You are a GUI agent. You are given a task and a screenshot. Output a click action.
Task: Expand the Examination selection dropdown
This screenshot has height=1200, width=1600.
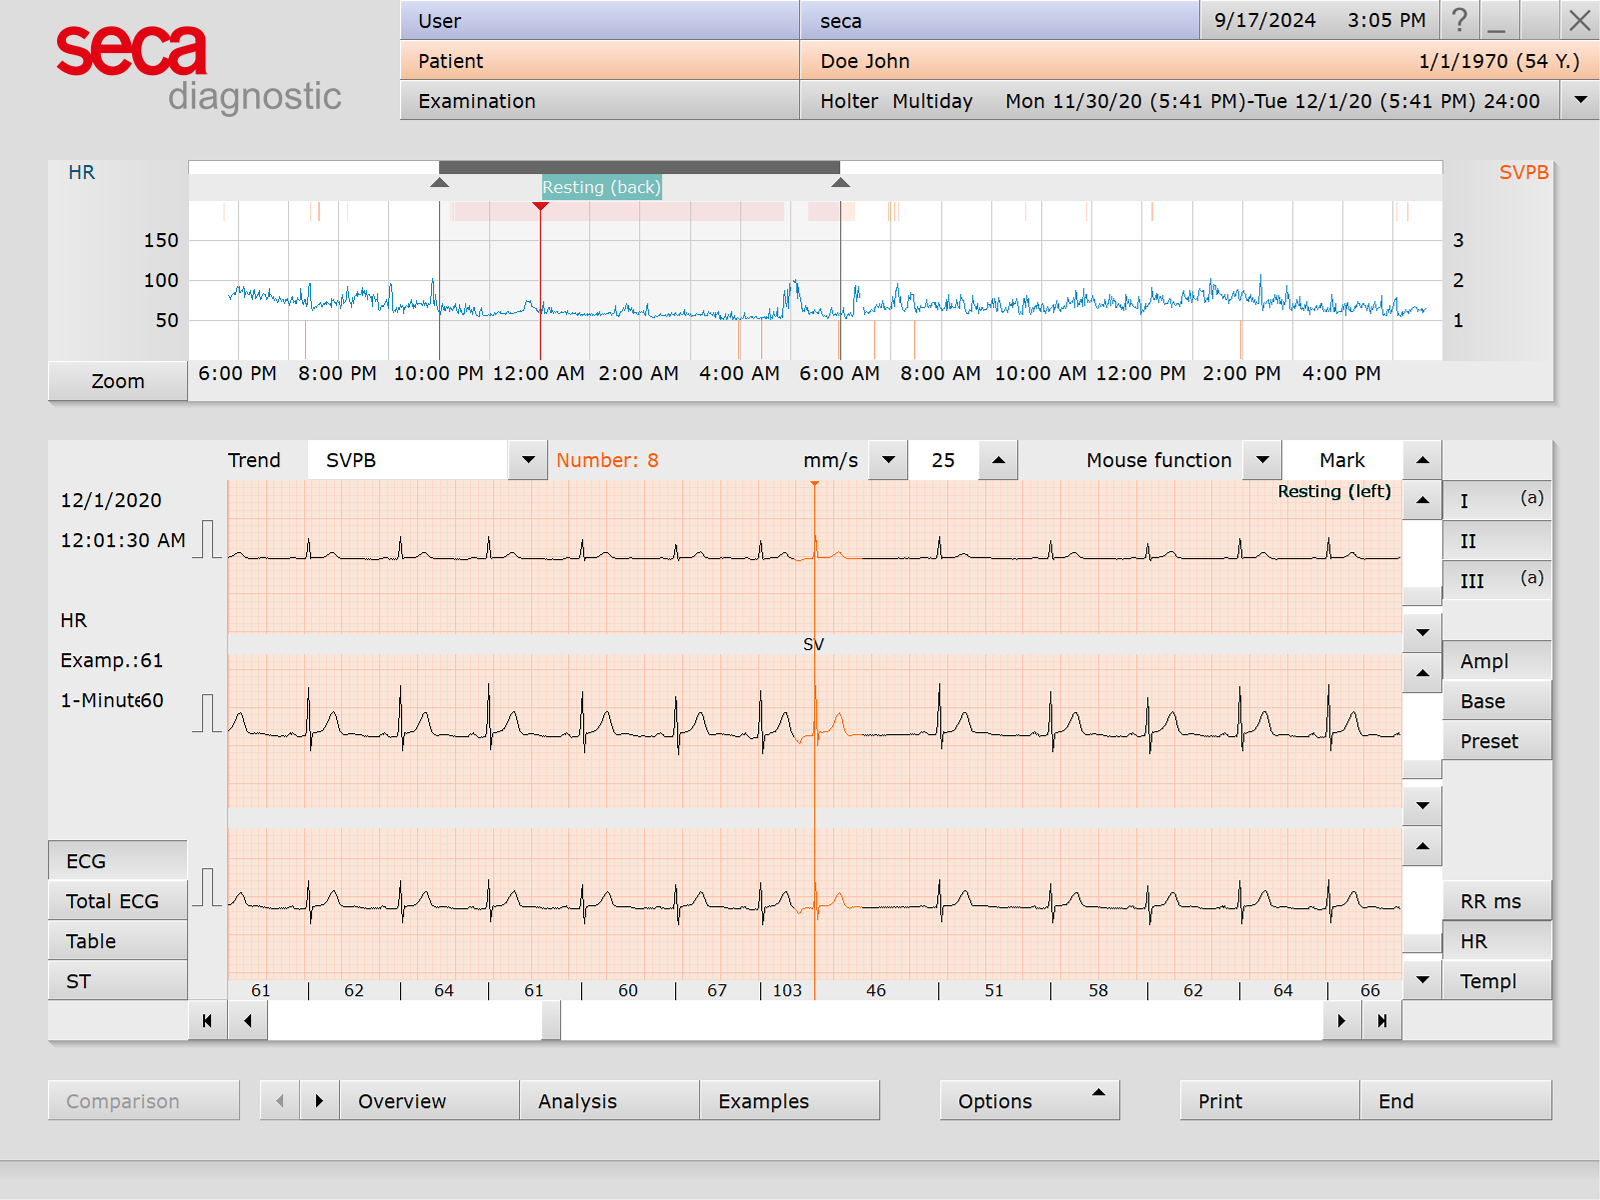pyautogui.click(x=1580, y=100)
